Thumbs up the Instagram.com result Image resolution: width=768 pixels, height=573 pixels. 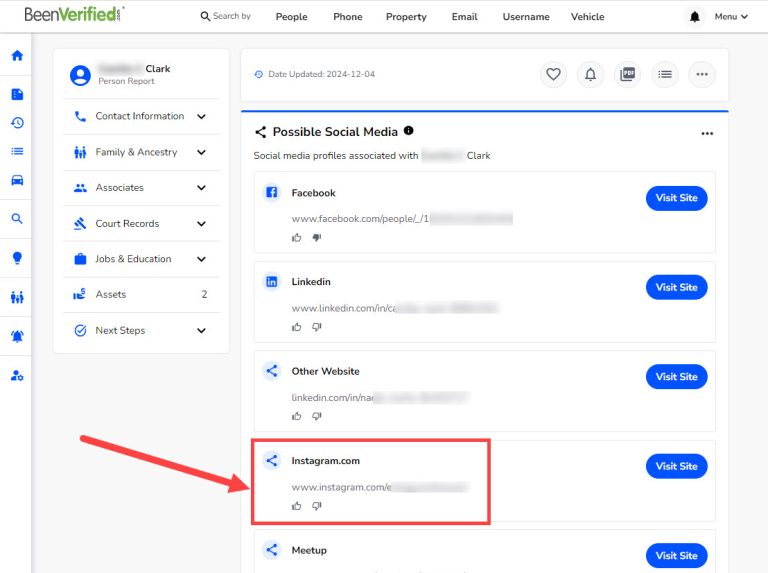click(297, 506)
